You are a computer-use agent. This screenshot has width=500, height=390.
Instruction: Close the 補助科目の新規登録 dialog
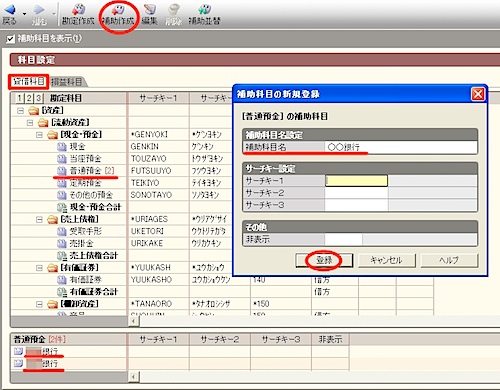478,94
